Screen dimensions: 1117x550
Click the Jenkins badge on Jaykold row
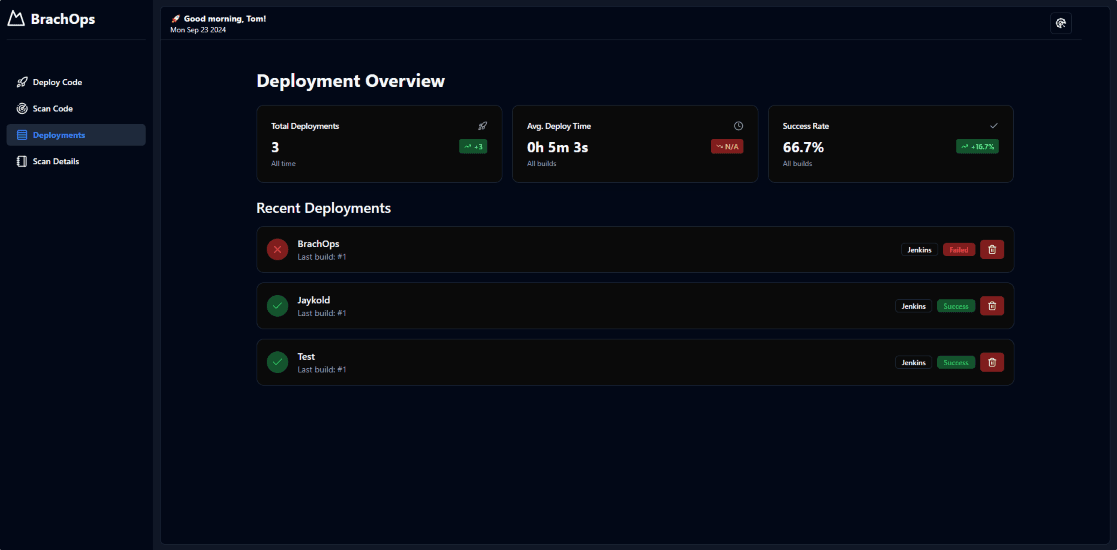(913, 306)
